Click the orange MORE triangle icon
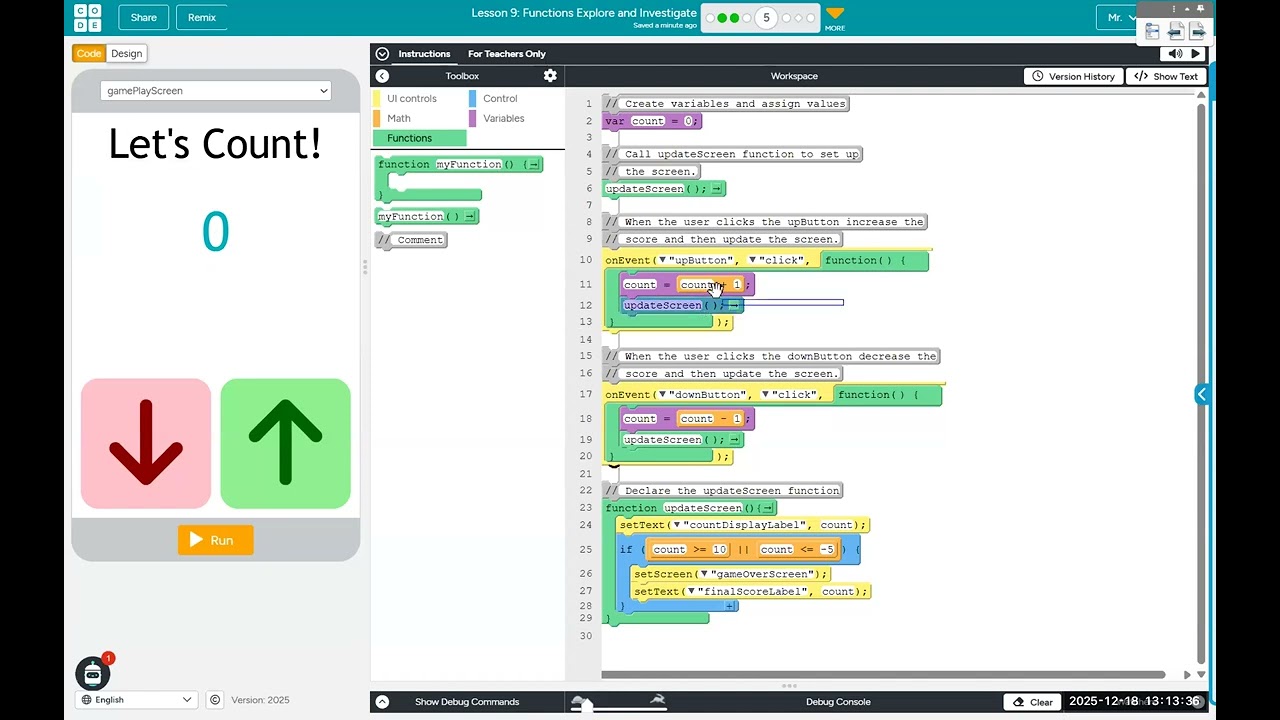This screenshot has width=1280, height=720. pos(835,14)
